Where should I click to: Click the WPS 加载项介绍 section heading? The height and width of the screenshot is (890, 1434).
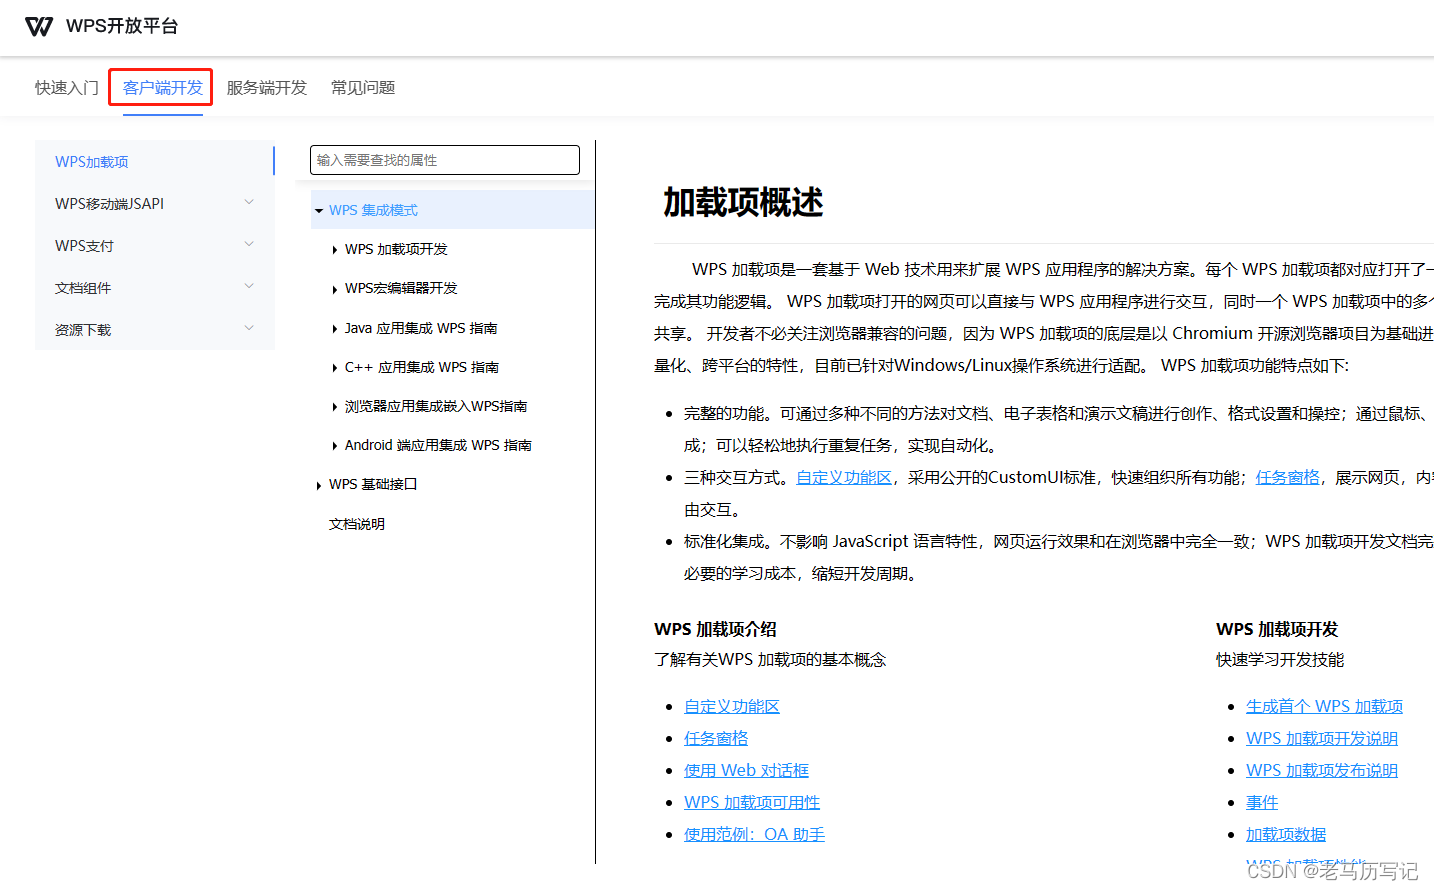715,630
